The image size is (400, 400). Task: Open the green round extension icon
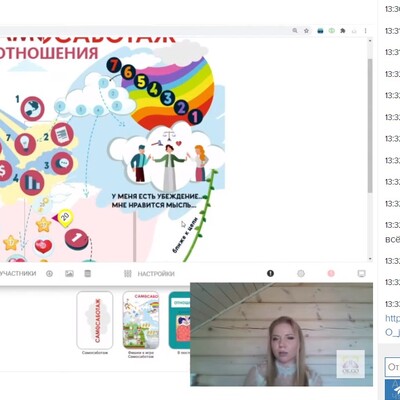tap(332, 31)
